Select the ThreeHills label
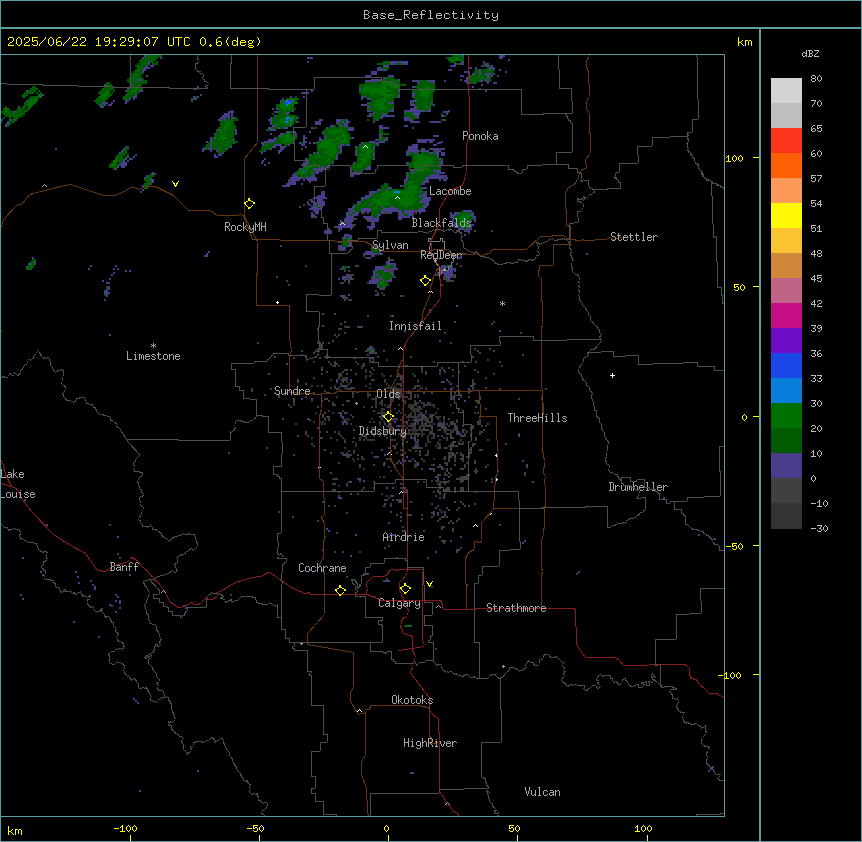This screenshot has width=862, height=842. pos(537,418)
